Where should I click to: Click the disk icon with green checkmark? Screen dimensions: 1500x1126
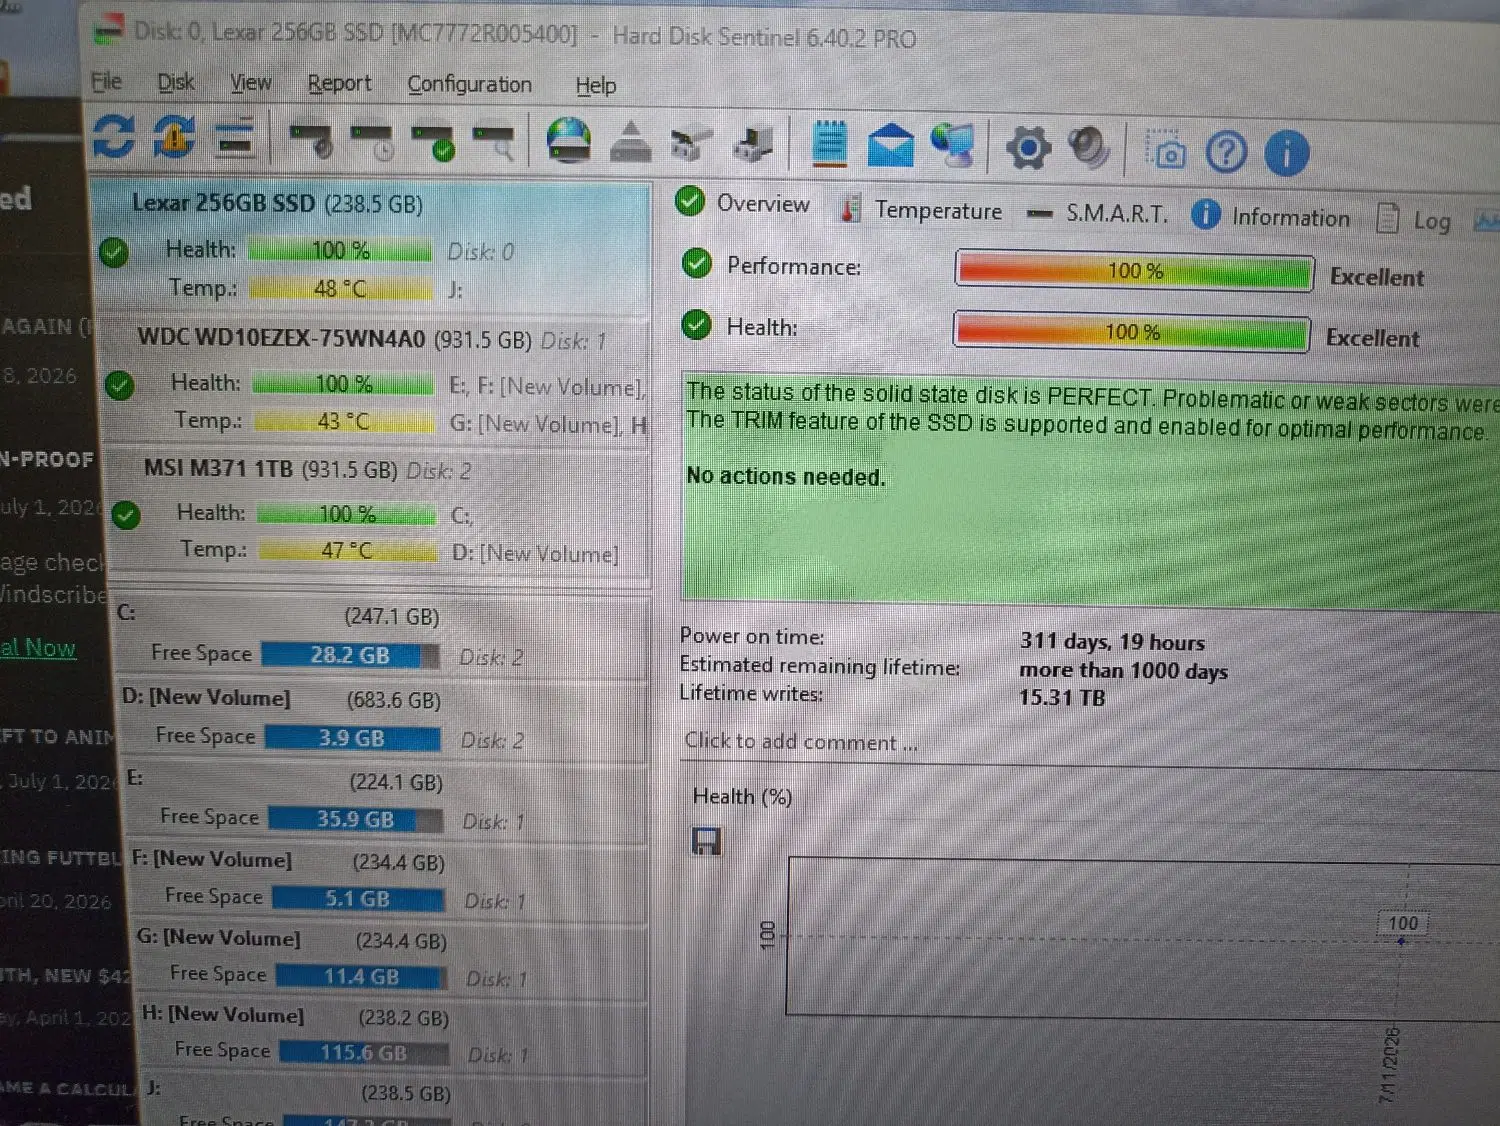(x=434, y=144)
